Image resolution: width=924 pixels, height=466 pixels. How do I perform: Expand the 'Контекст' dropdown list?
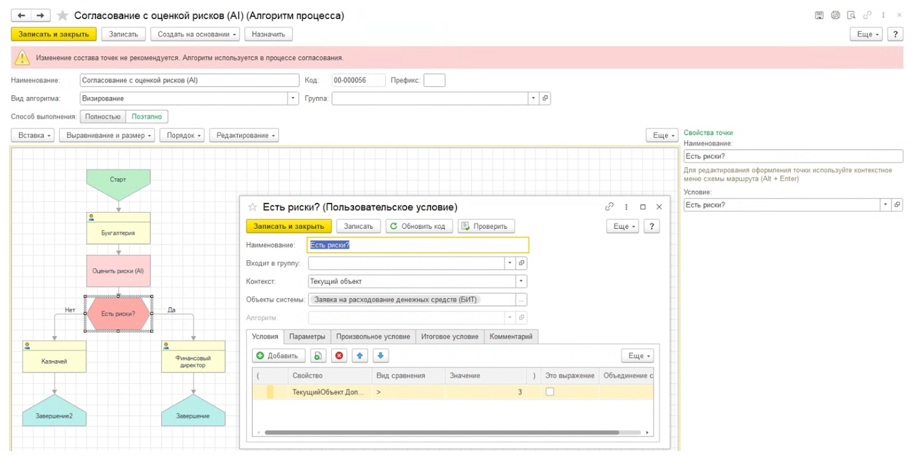pos(521,281)
